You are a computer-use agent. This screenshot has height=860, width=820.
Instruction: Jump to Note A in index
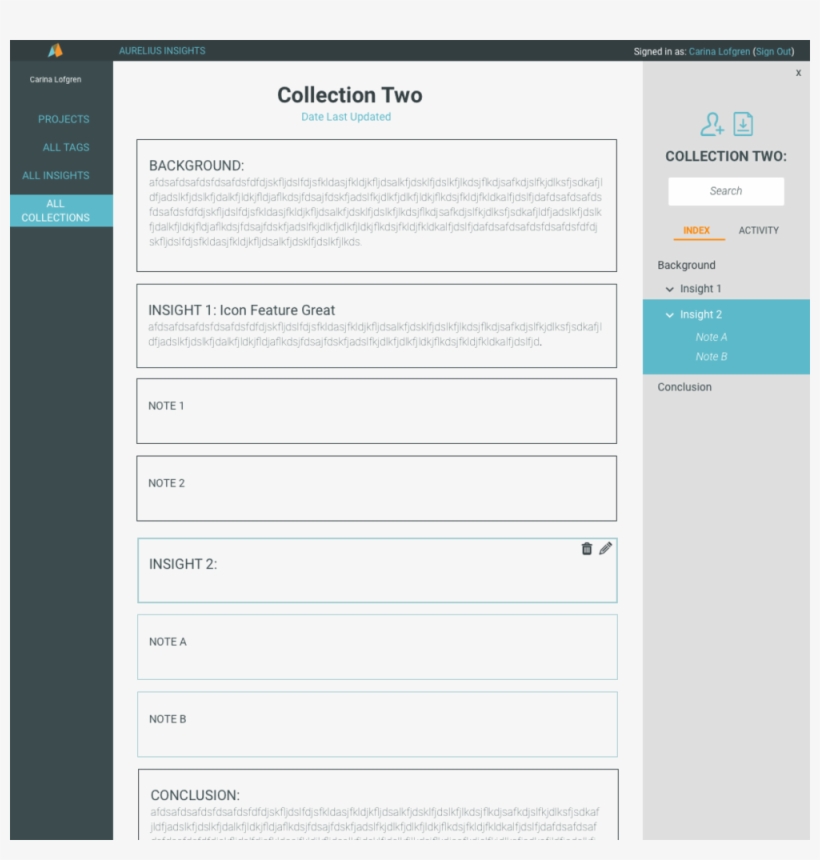pyautogui.click(x=711, y=337)
